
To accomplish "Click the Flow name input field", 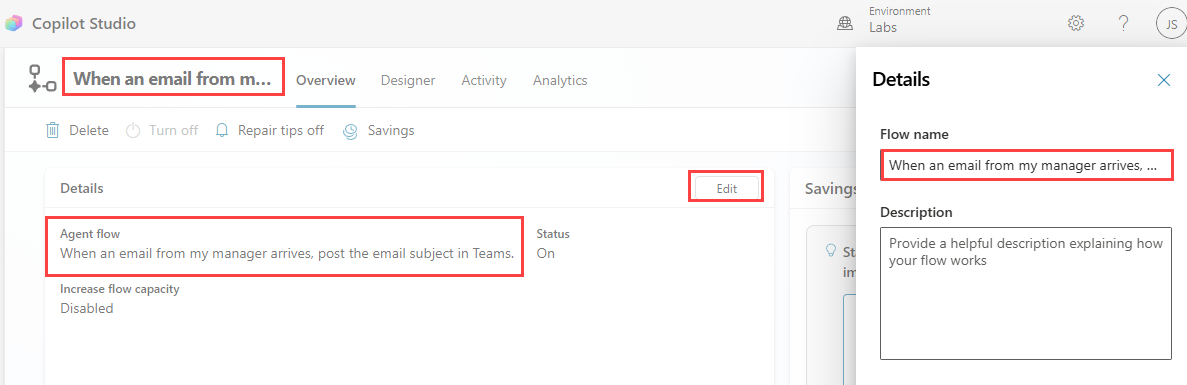I will click(1026, 165).
